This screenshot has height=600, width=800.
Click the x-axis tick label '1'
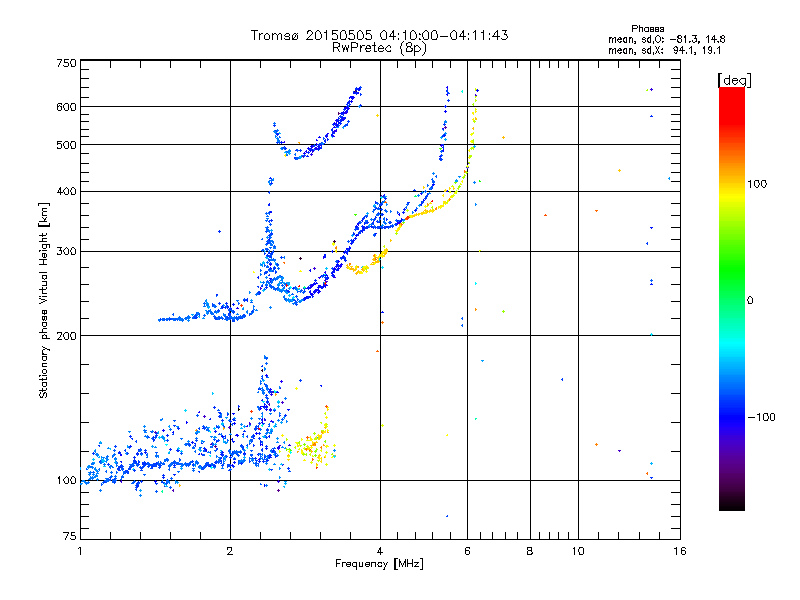click(x=80, y=551)
